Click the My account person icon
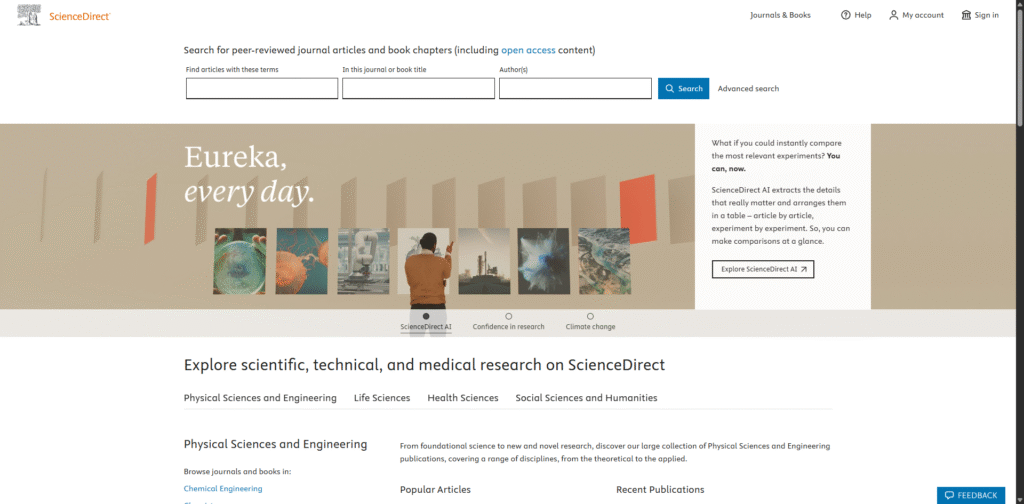The image size is (1024, 504). [894, 15]
